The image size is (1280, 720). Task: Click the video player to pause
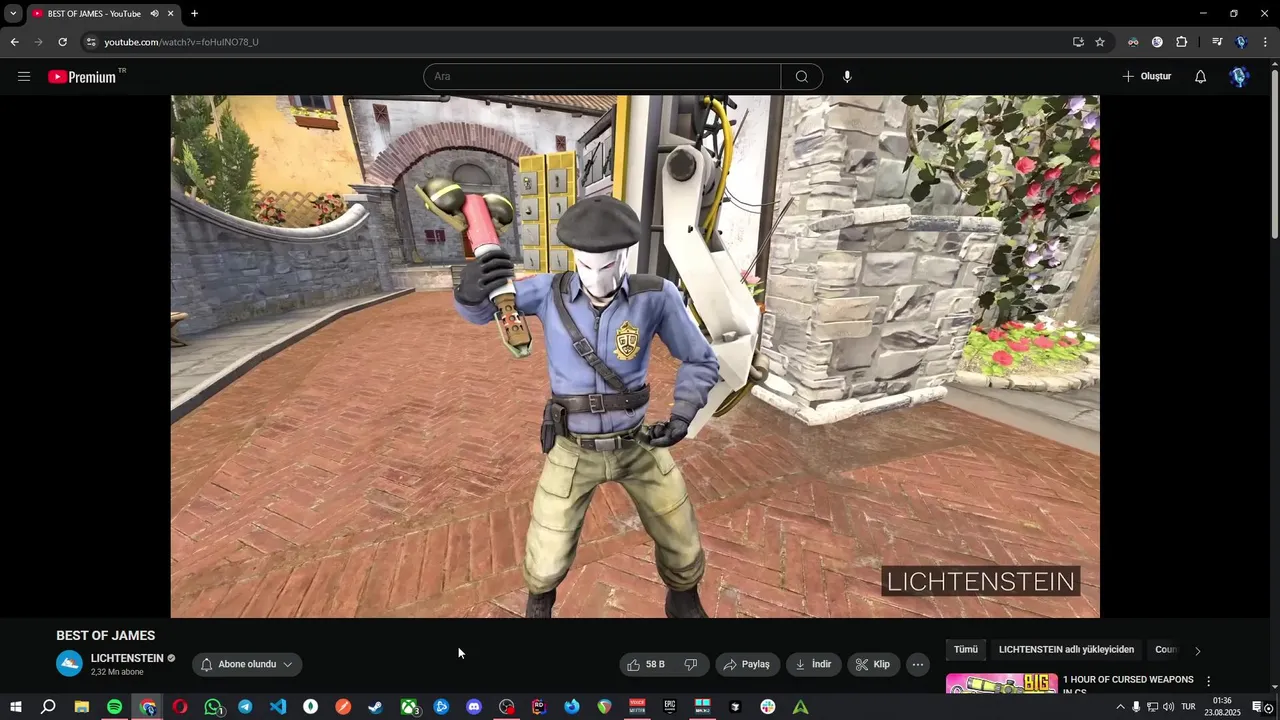click(635, 356)
